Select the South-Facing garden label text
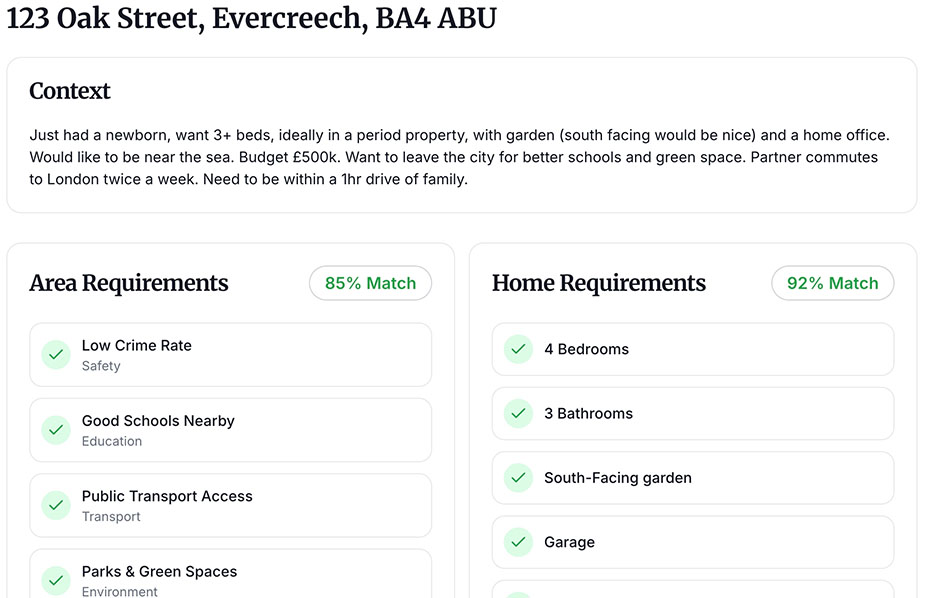The width and height of the screenshot is (928, 598). click(618, 478)
